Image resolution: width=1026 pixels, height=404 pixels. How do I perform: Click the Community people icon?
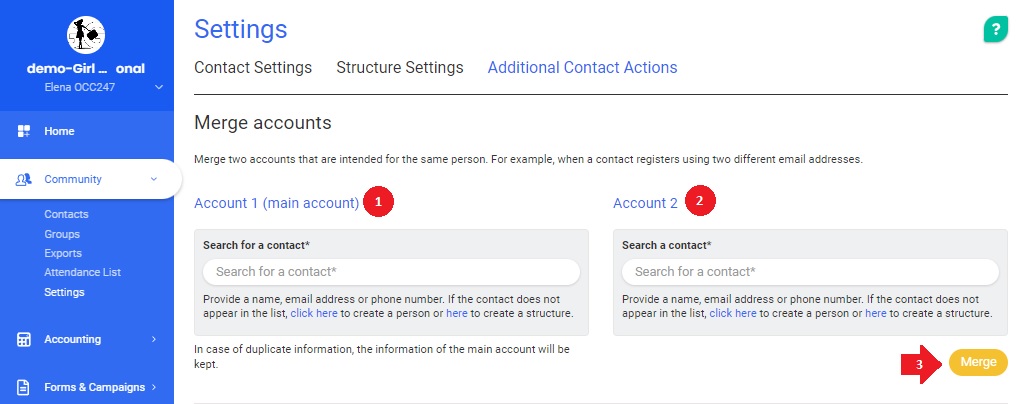click(x=24, y=180)
